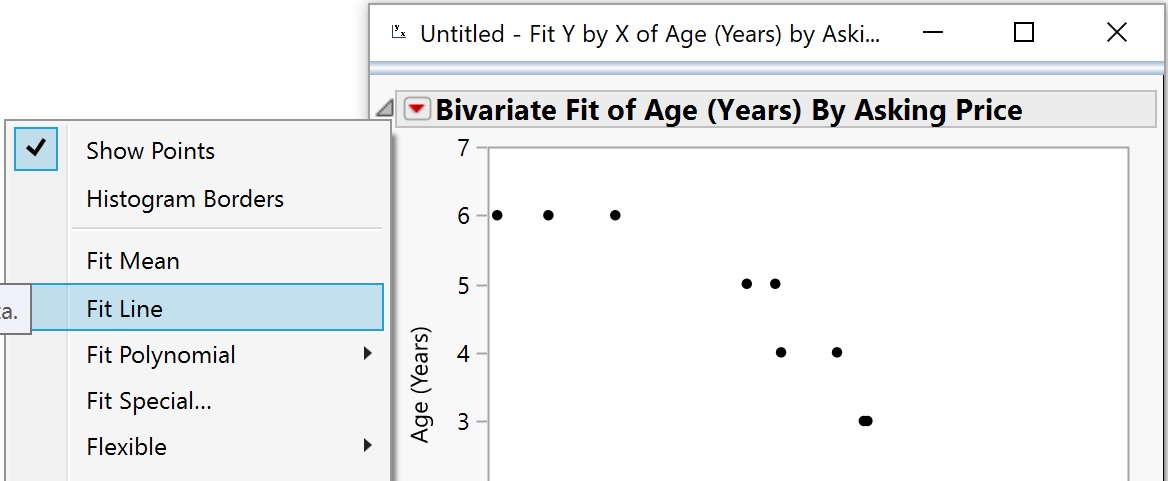Select the rightmost data point at age 6
The width and height of the screenshot is (1168, 481).
[615, 215]
